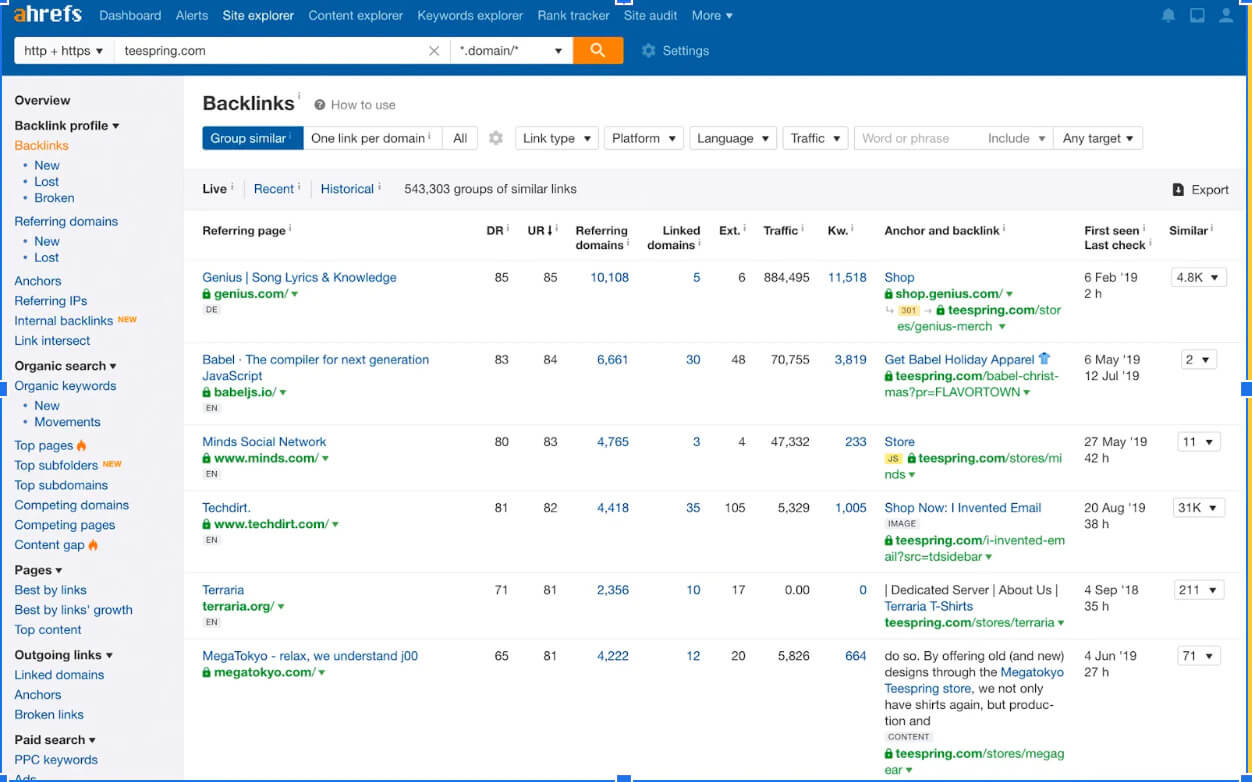The width and height of the screenshot is (1252, 782).
Task: Clear the teespring.com search field
Action: tap(434, 51)
